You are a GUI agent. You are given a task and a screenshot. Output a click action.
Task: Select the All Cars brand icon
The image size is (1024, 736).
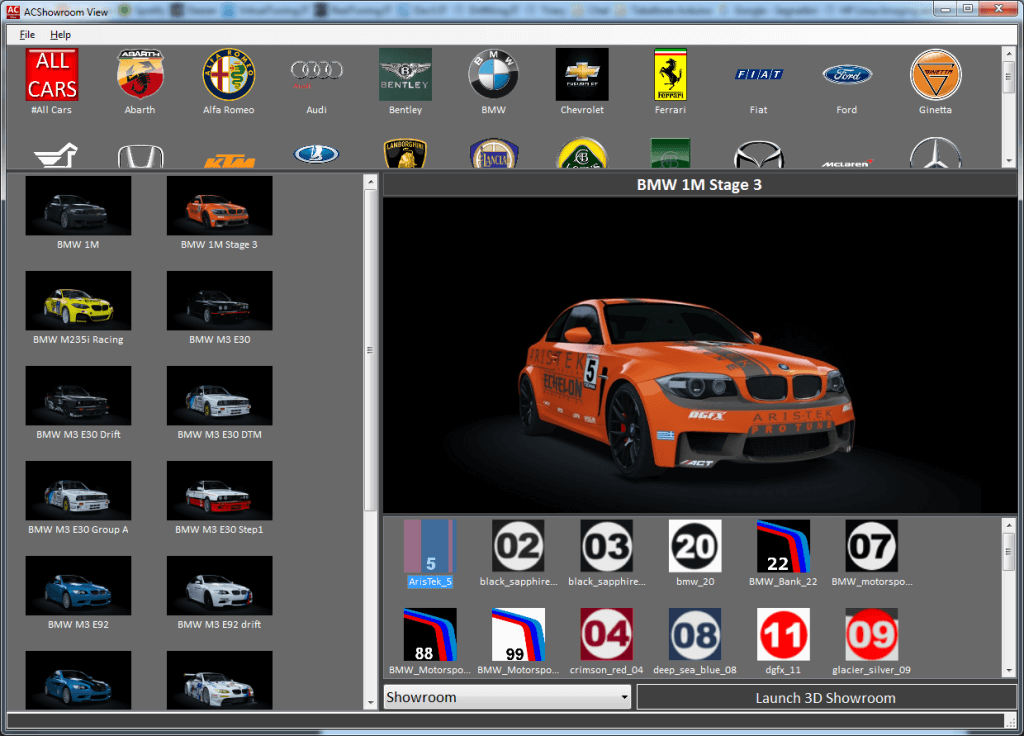tap(52, 74)
